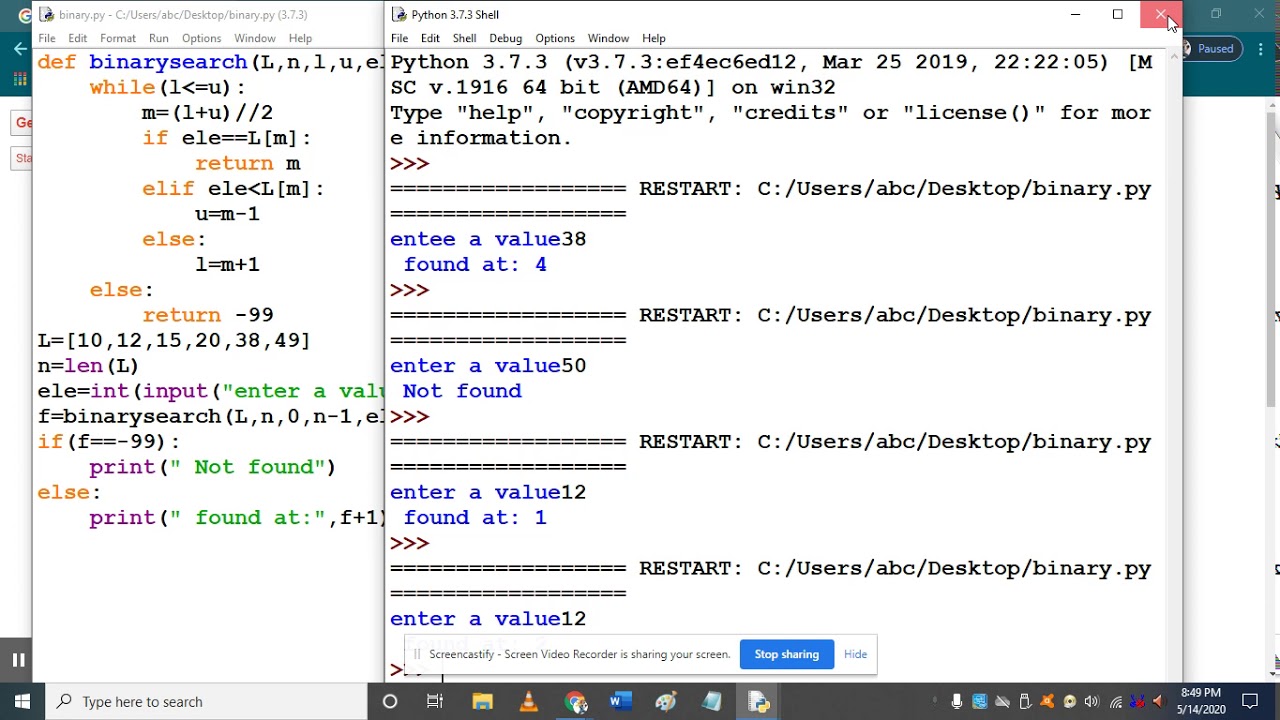This screenshot has height=720, width=1280.
Task: Open Options menu in binary.py editor
Action: (201, 38)
